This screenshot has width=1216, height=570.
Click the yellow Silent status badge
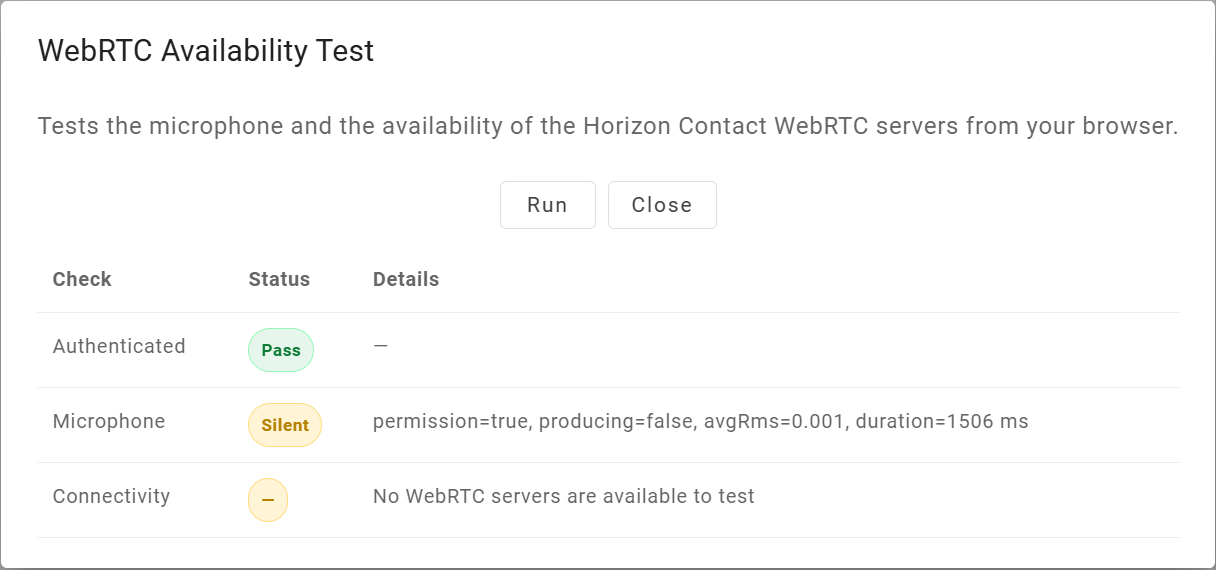pyautogui.click(x=285, y=425)
